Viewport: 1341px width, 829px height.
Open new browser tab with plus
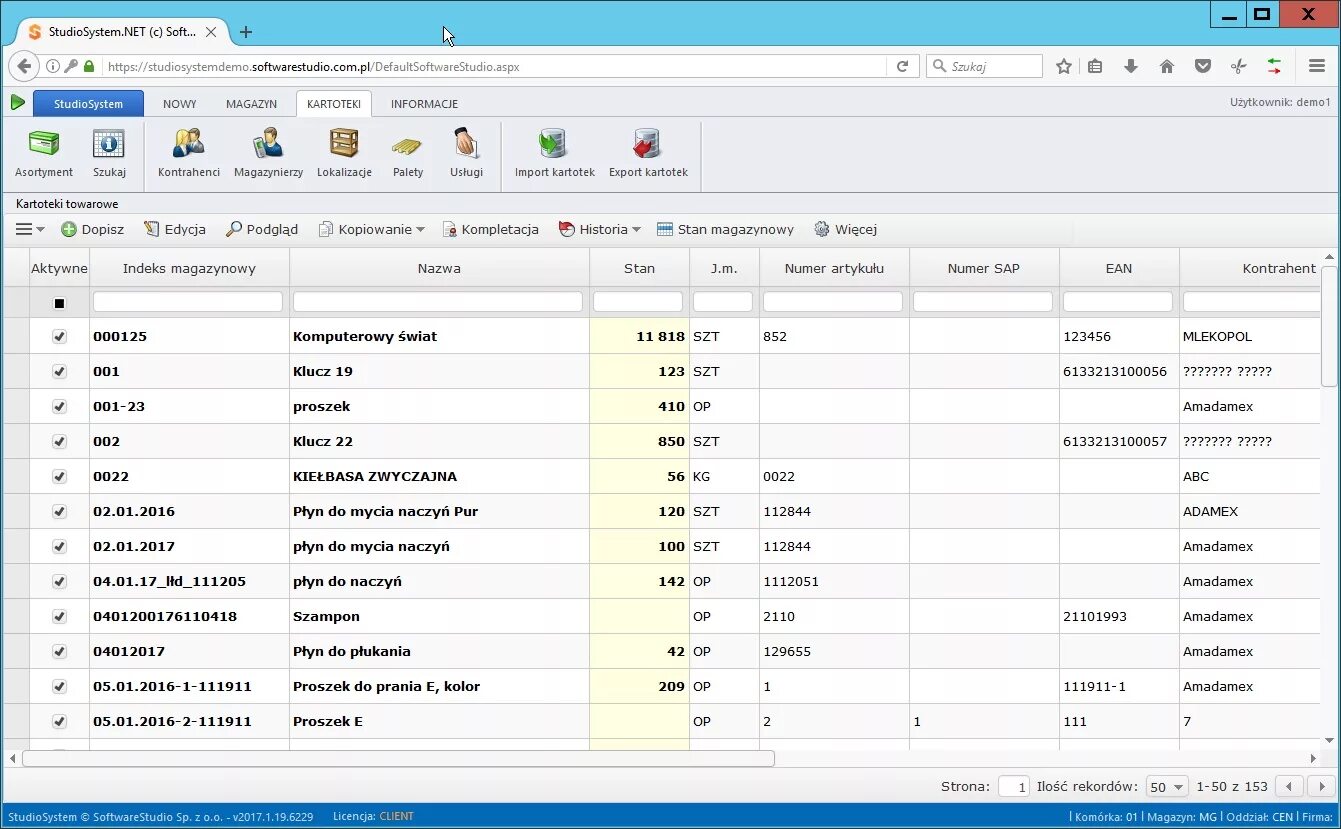(x=246, y=32)
